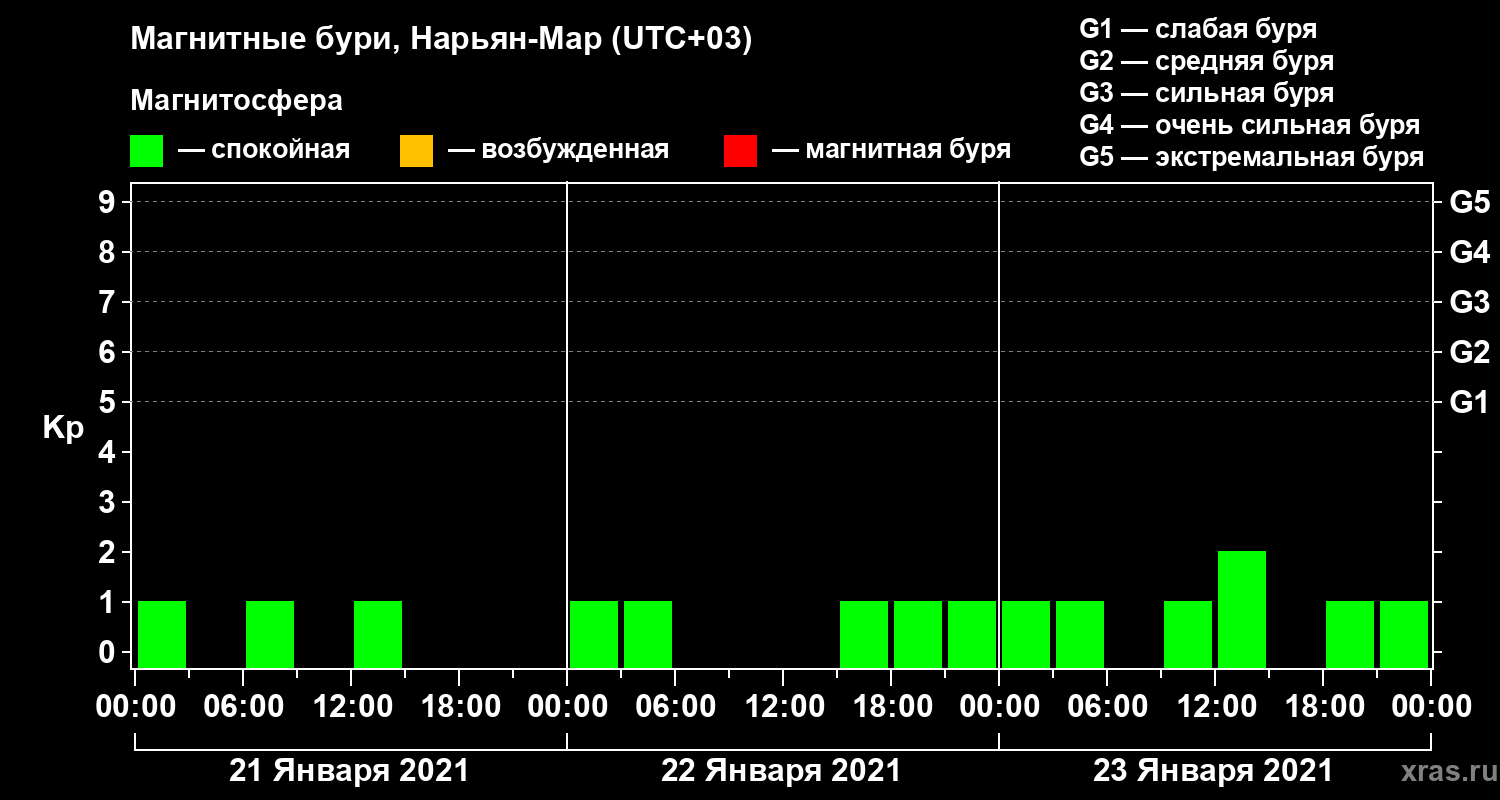Click the 'G4' label on the right axis
This screenshot has height=800, width=1500.
tap(1469, 252)
